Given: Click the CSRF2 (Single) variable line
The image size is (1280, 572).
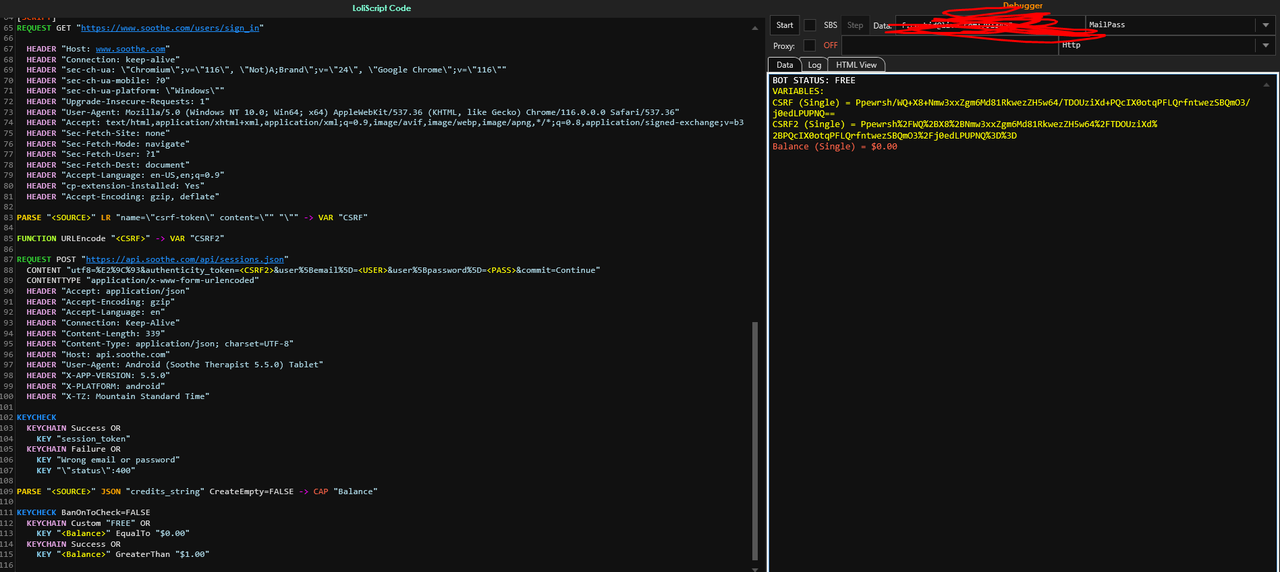Looking at the screenshot, I should (965, 129).
